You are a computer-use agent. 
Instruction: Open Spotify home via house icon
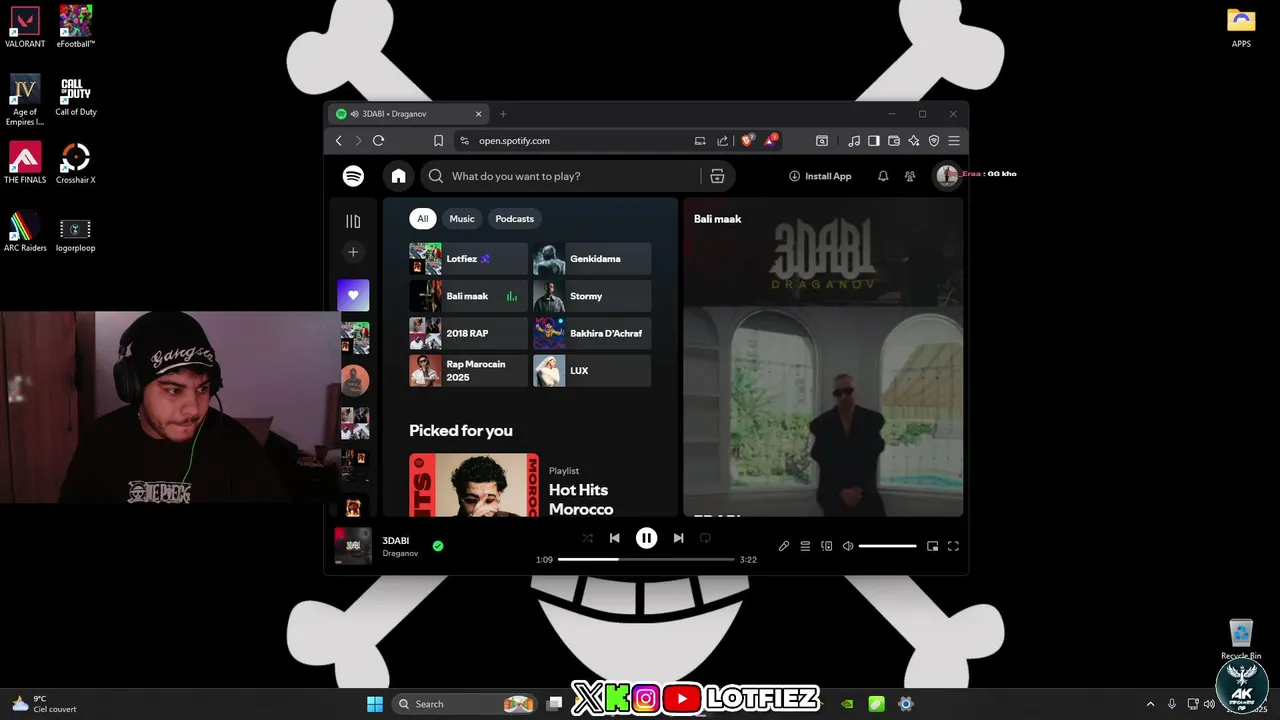coord(398,176)
